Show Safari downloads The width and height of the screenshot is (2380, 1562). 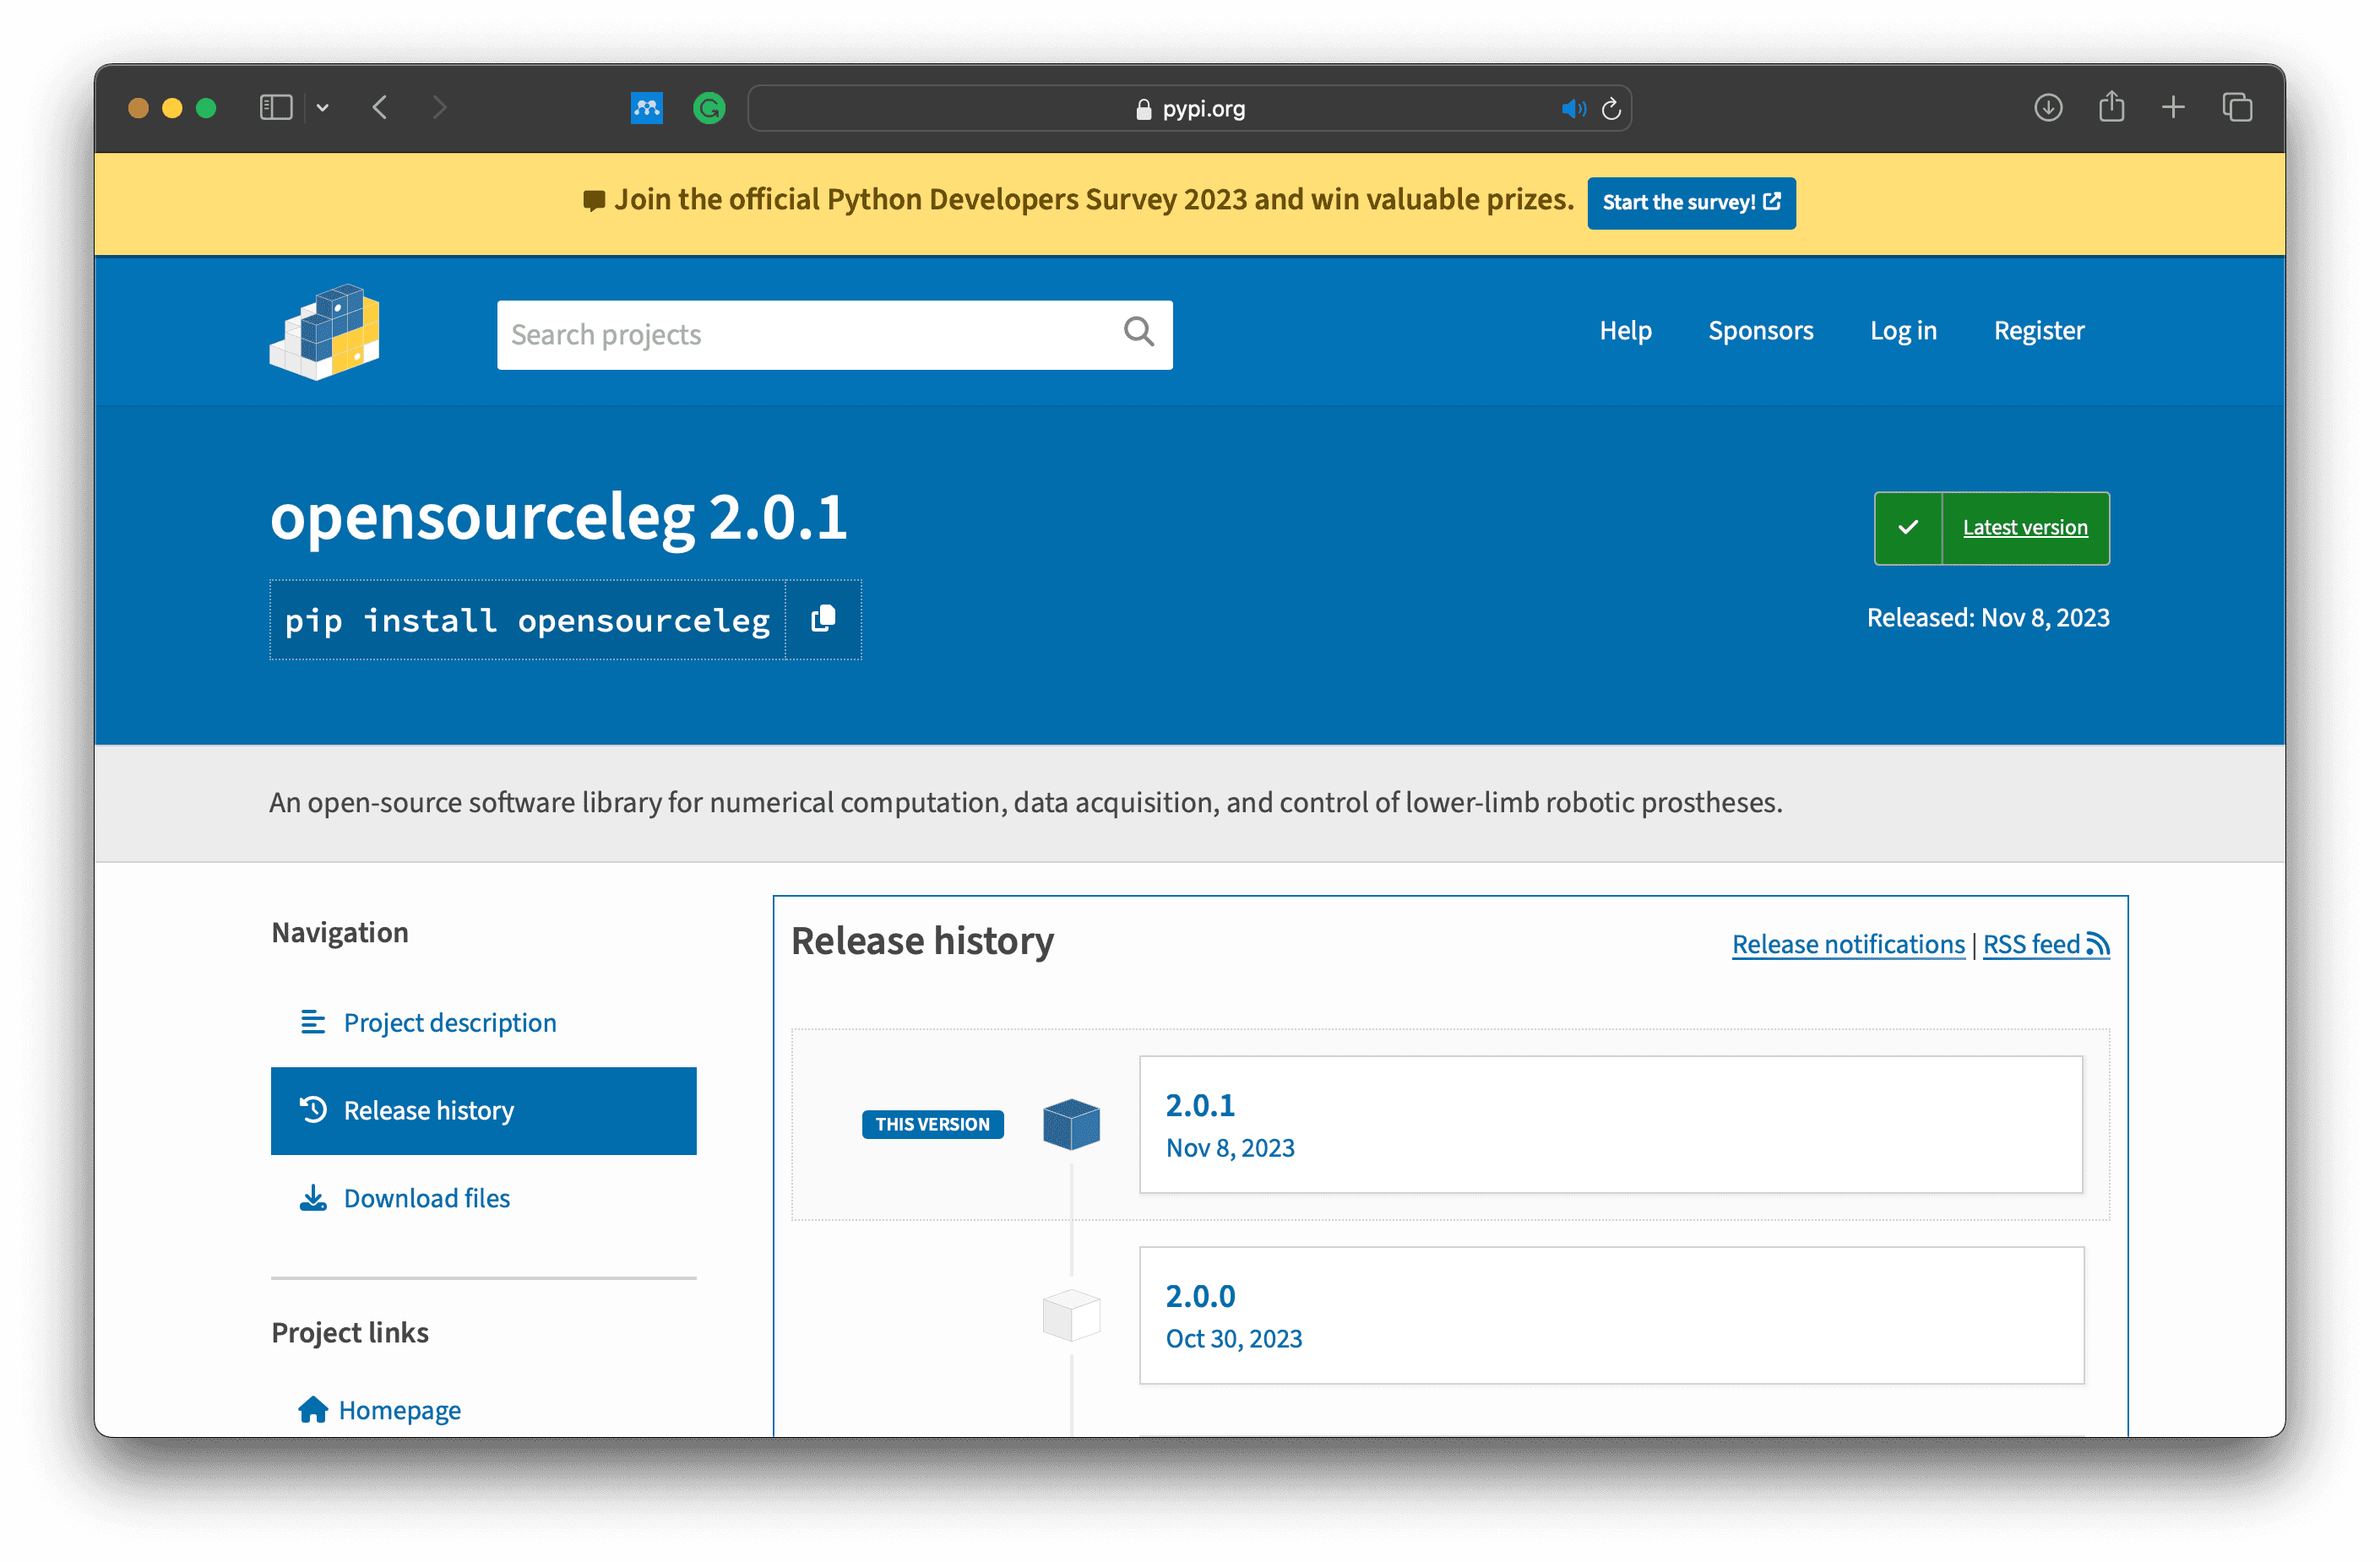tap(2048, 107)
